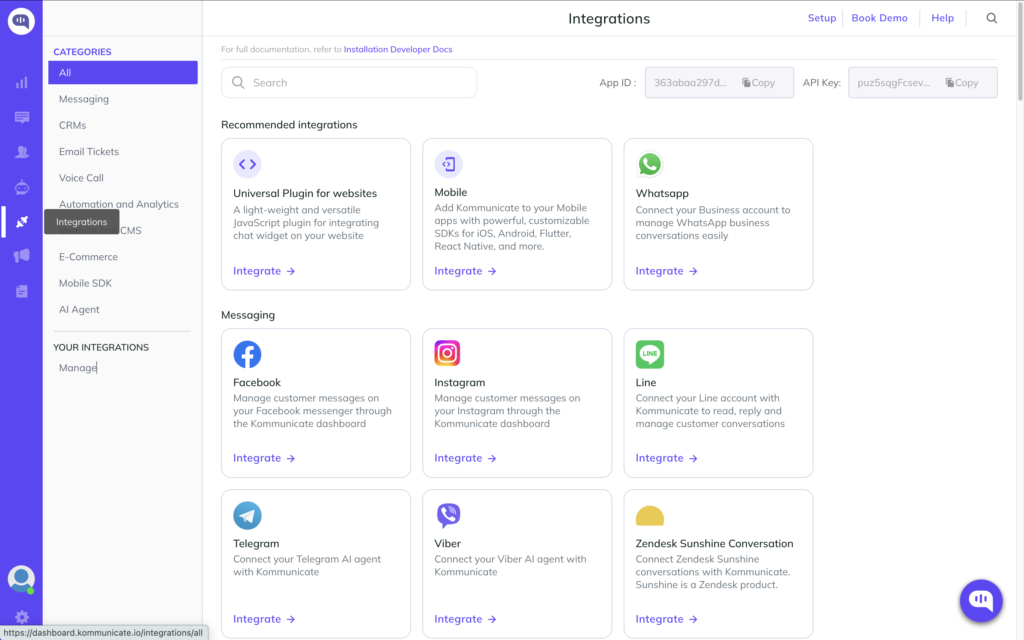Viewport: 1024px width, 640px height.
Task: Click the Kommunicate logo at the top left
Action: point(21,20)
